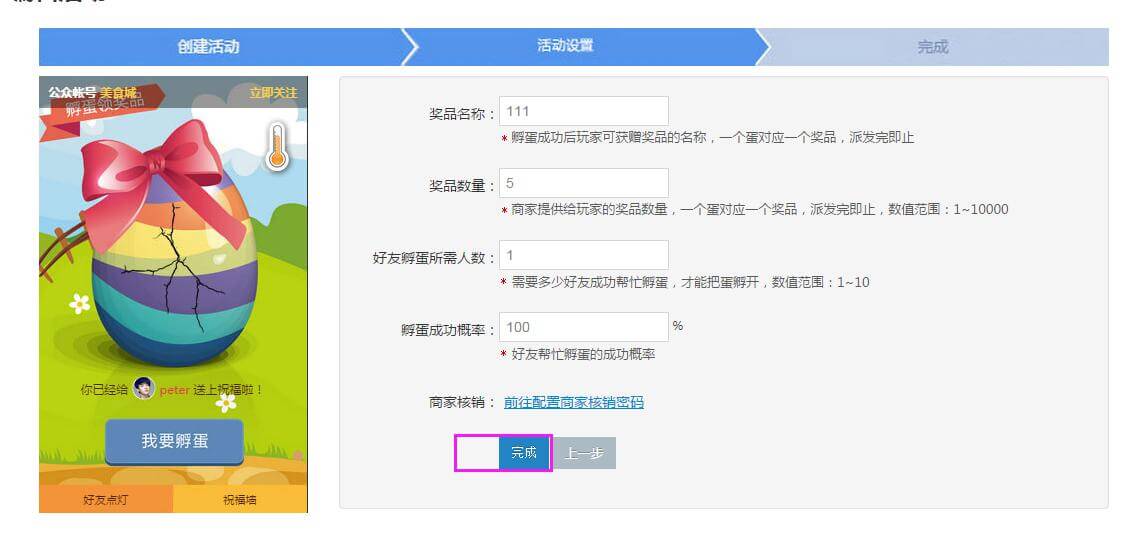This screenshot has height=543, width=1124.
Task: Click the 奖品数量 range hint '数值范围：1~10000'
Action: (948, 209)
